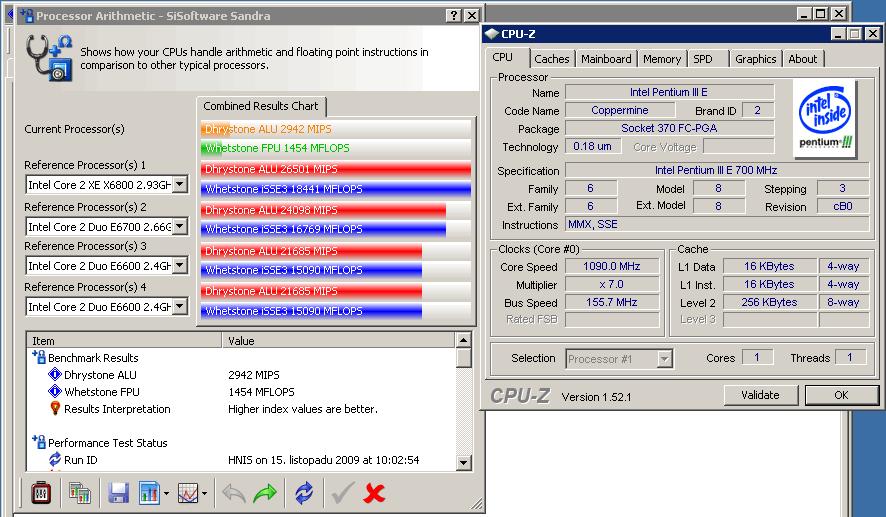Switch to the Mainboard tab in CPU-Z
Screen dimensions: 886x517
pyautogui.click(x=606, y=59)
